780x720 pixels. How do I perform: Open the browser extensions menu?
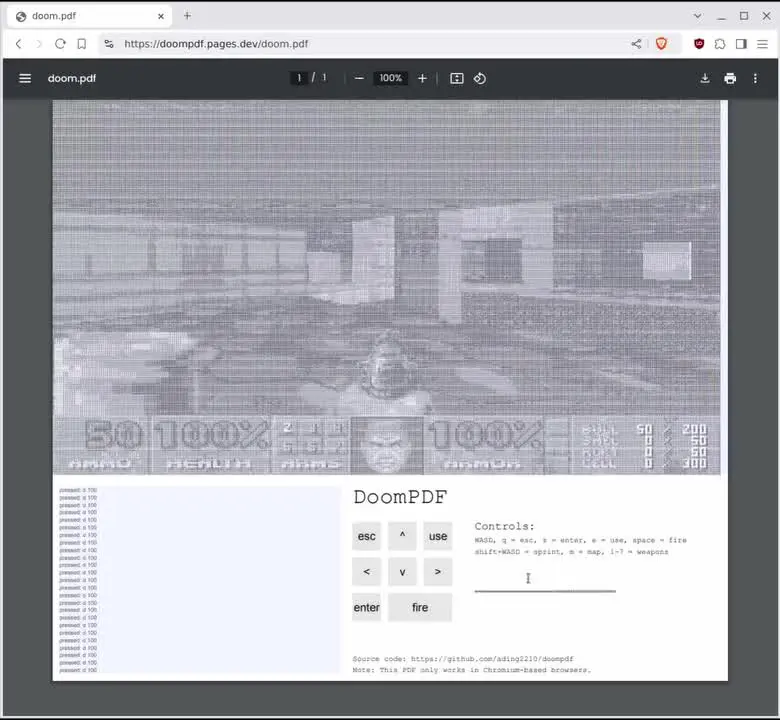point(720,44)
